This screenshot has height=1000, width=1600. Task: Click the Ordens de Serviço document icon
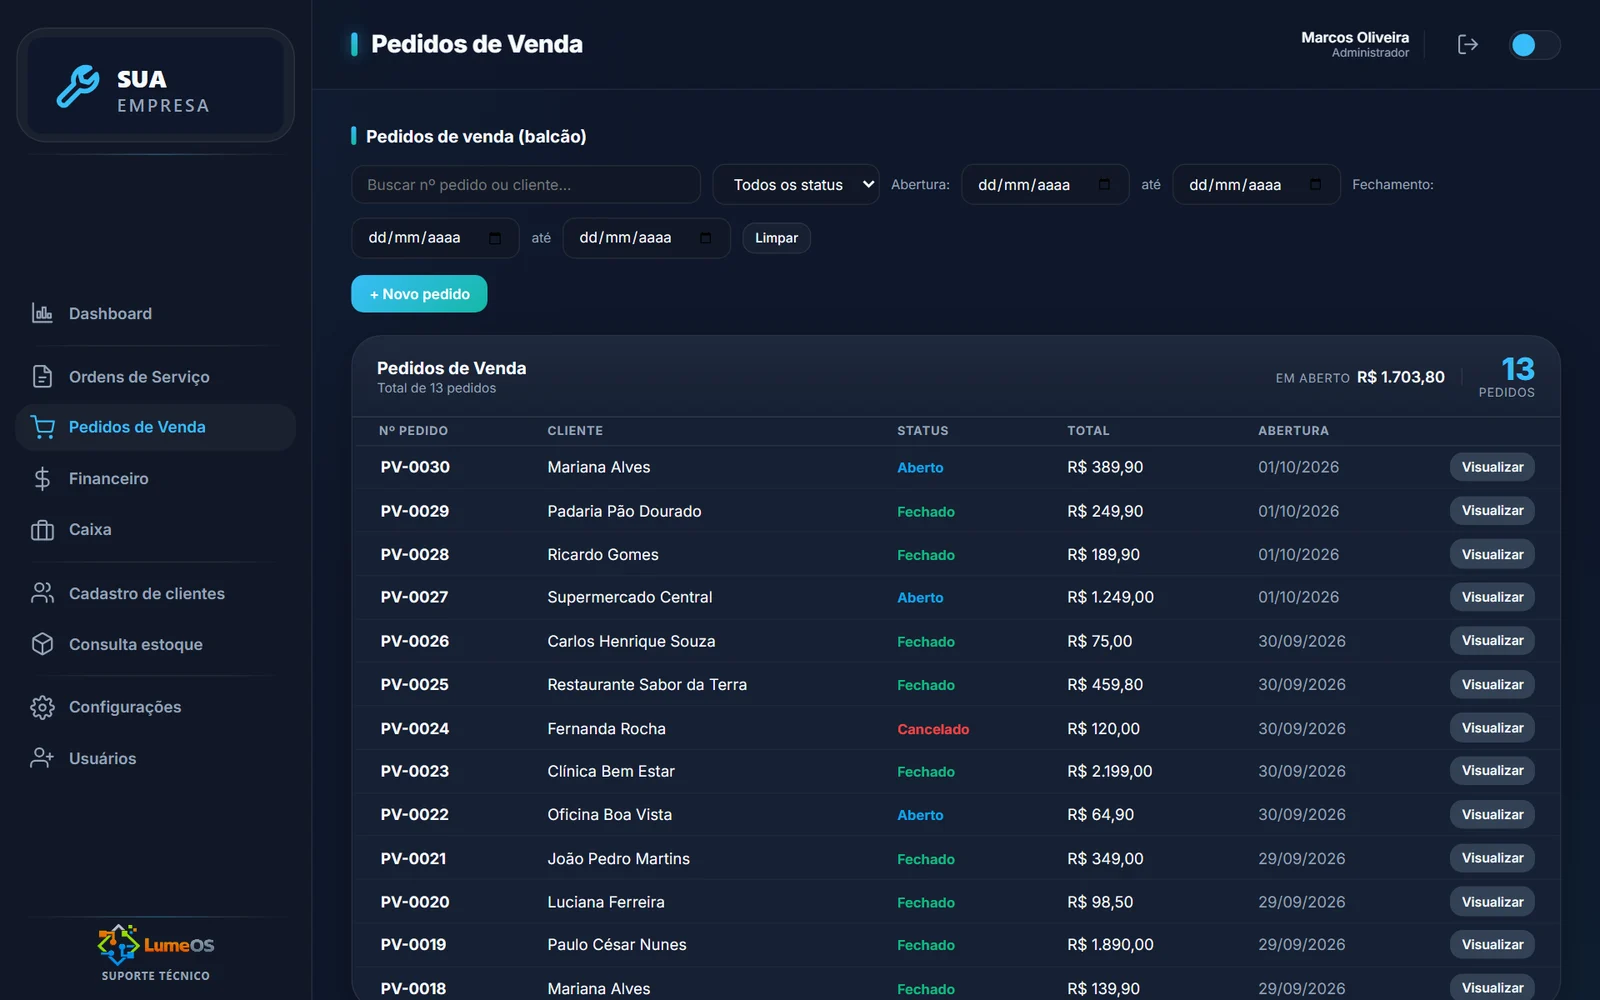[42, 376]
